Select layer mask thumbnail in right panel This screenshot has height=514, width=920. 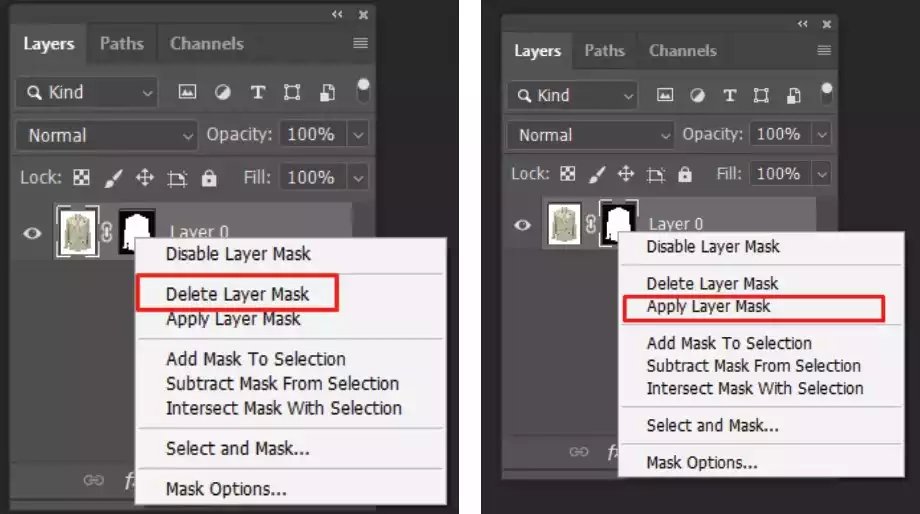coord(618,223)
